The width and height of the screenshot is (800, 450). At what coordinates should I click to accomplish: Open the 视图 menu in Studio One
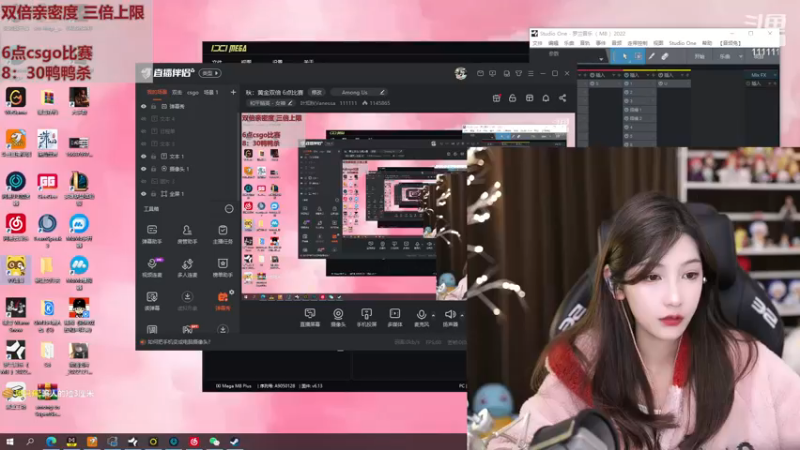click(658, 43)
